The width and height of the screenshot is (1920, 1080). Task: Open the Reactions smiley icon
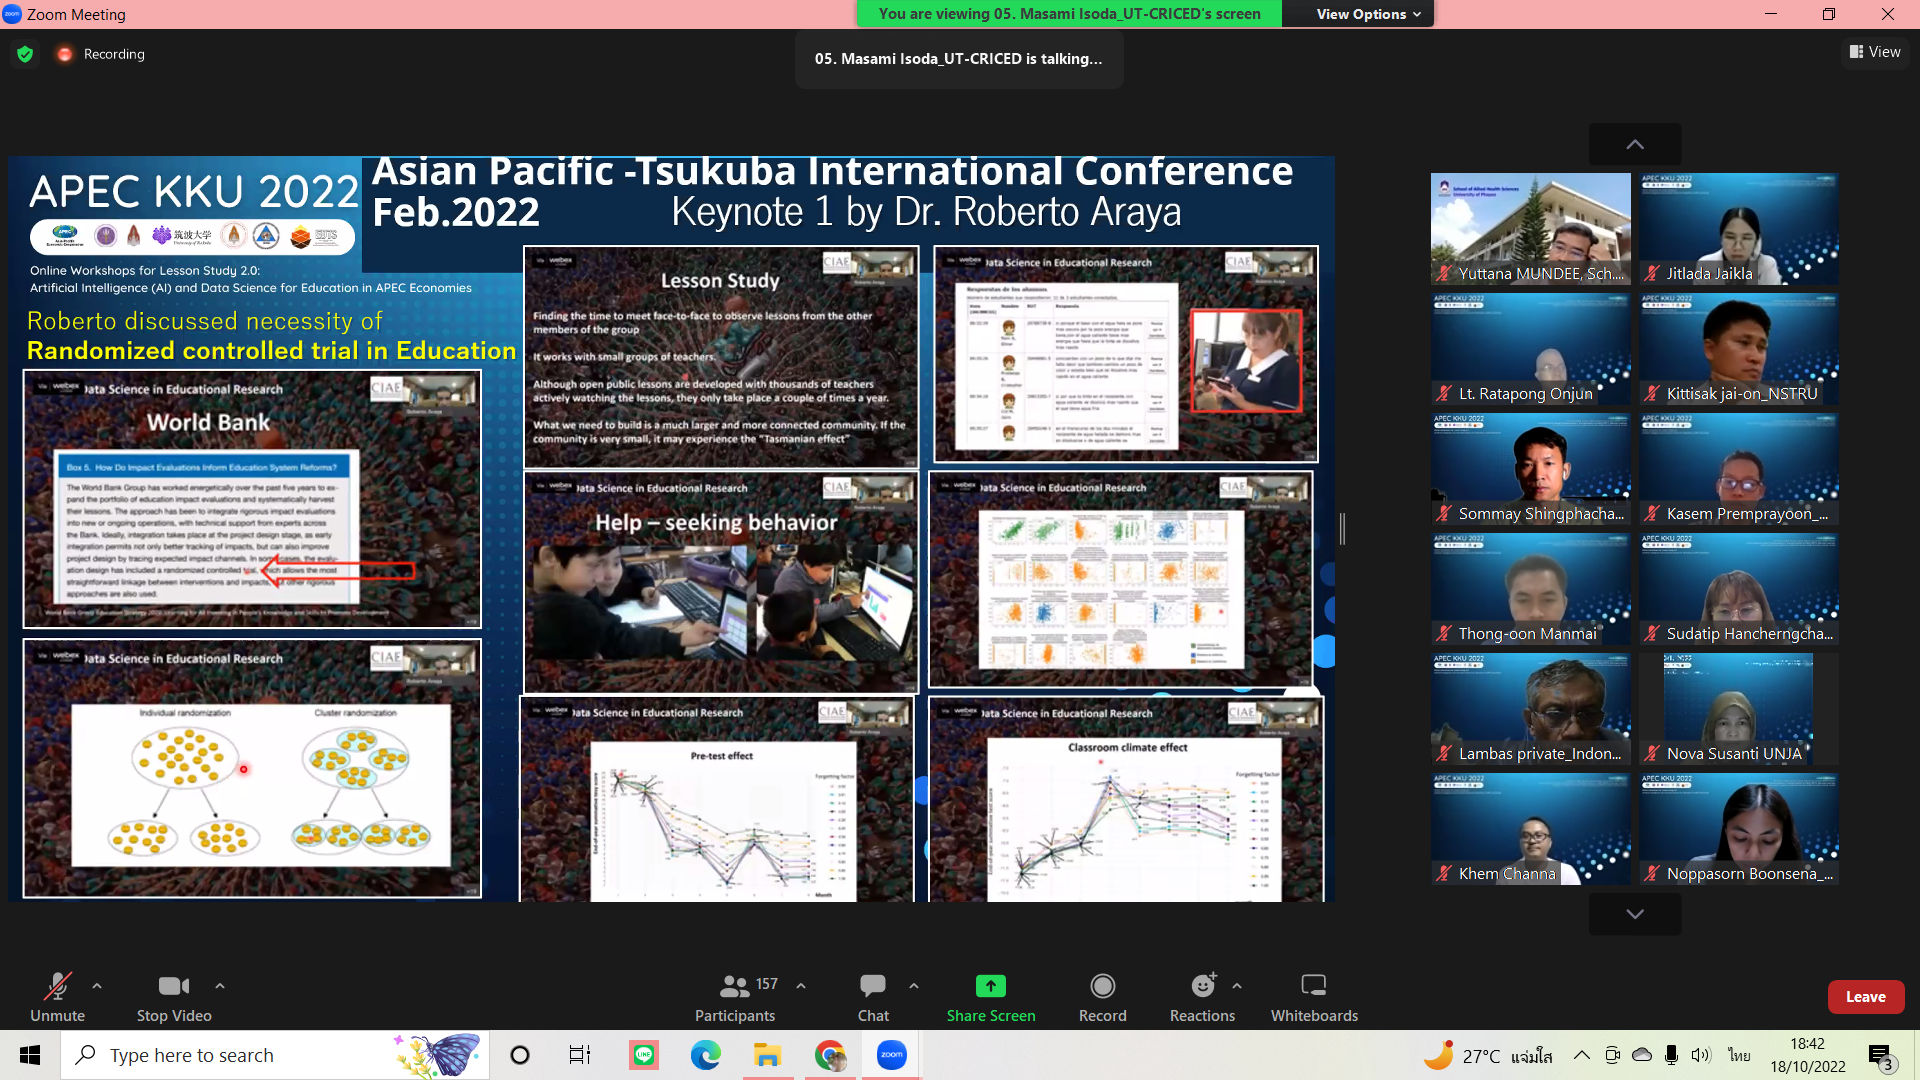[1202, 986]
